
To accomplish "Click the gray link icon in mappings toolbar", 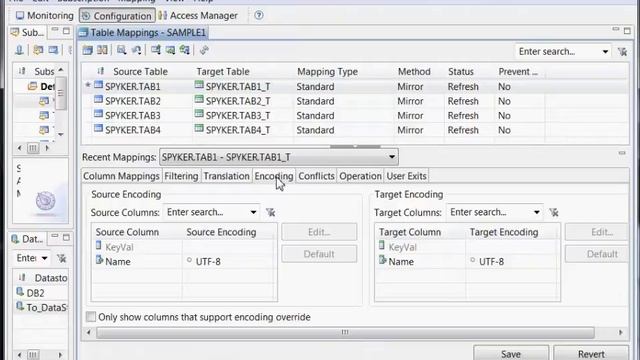I will click(x=204, y=50).
